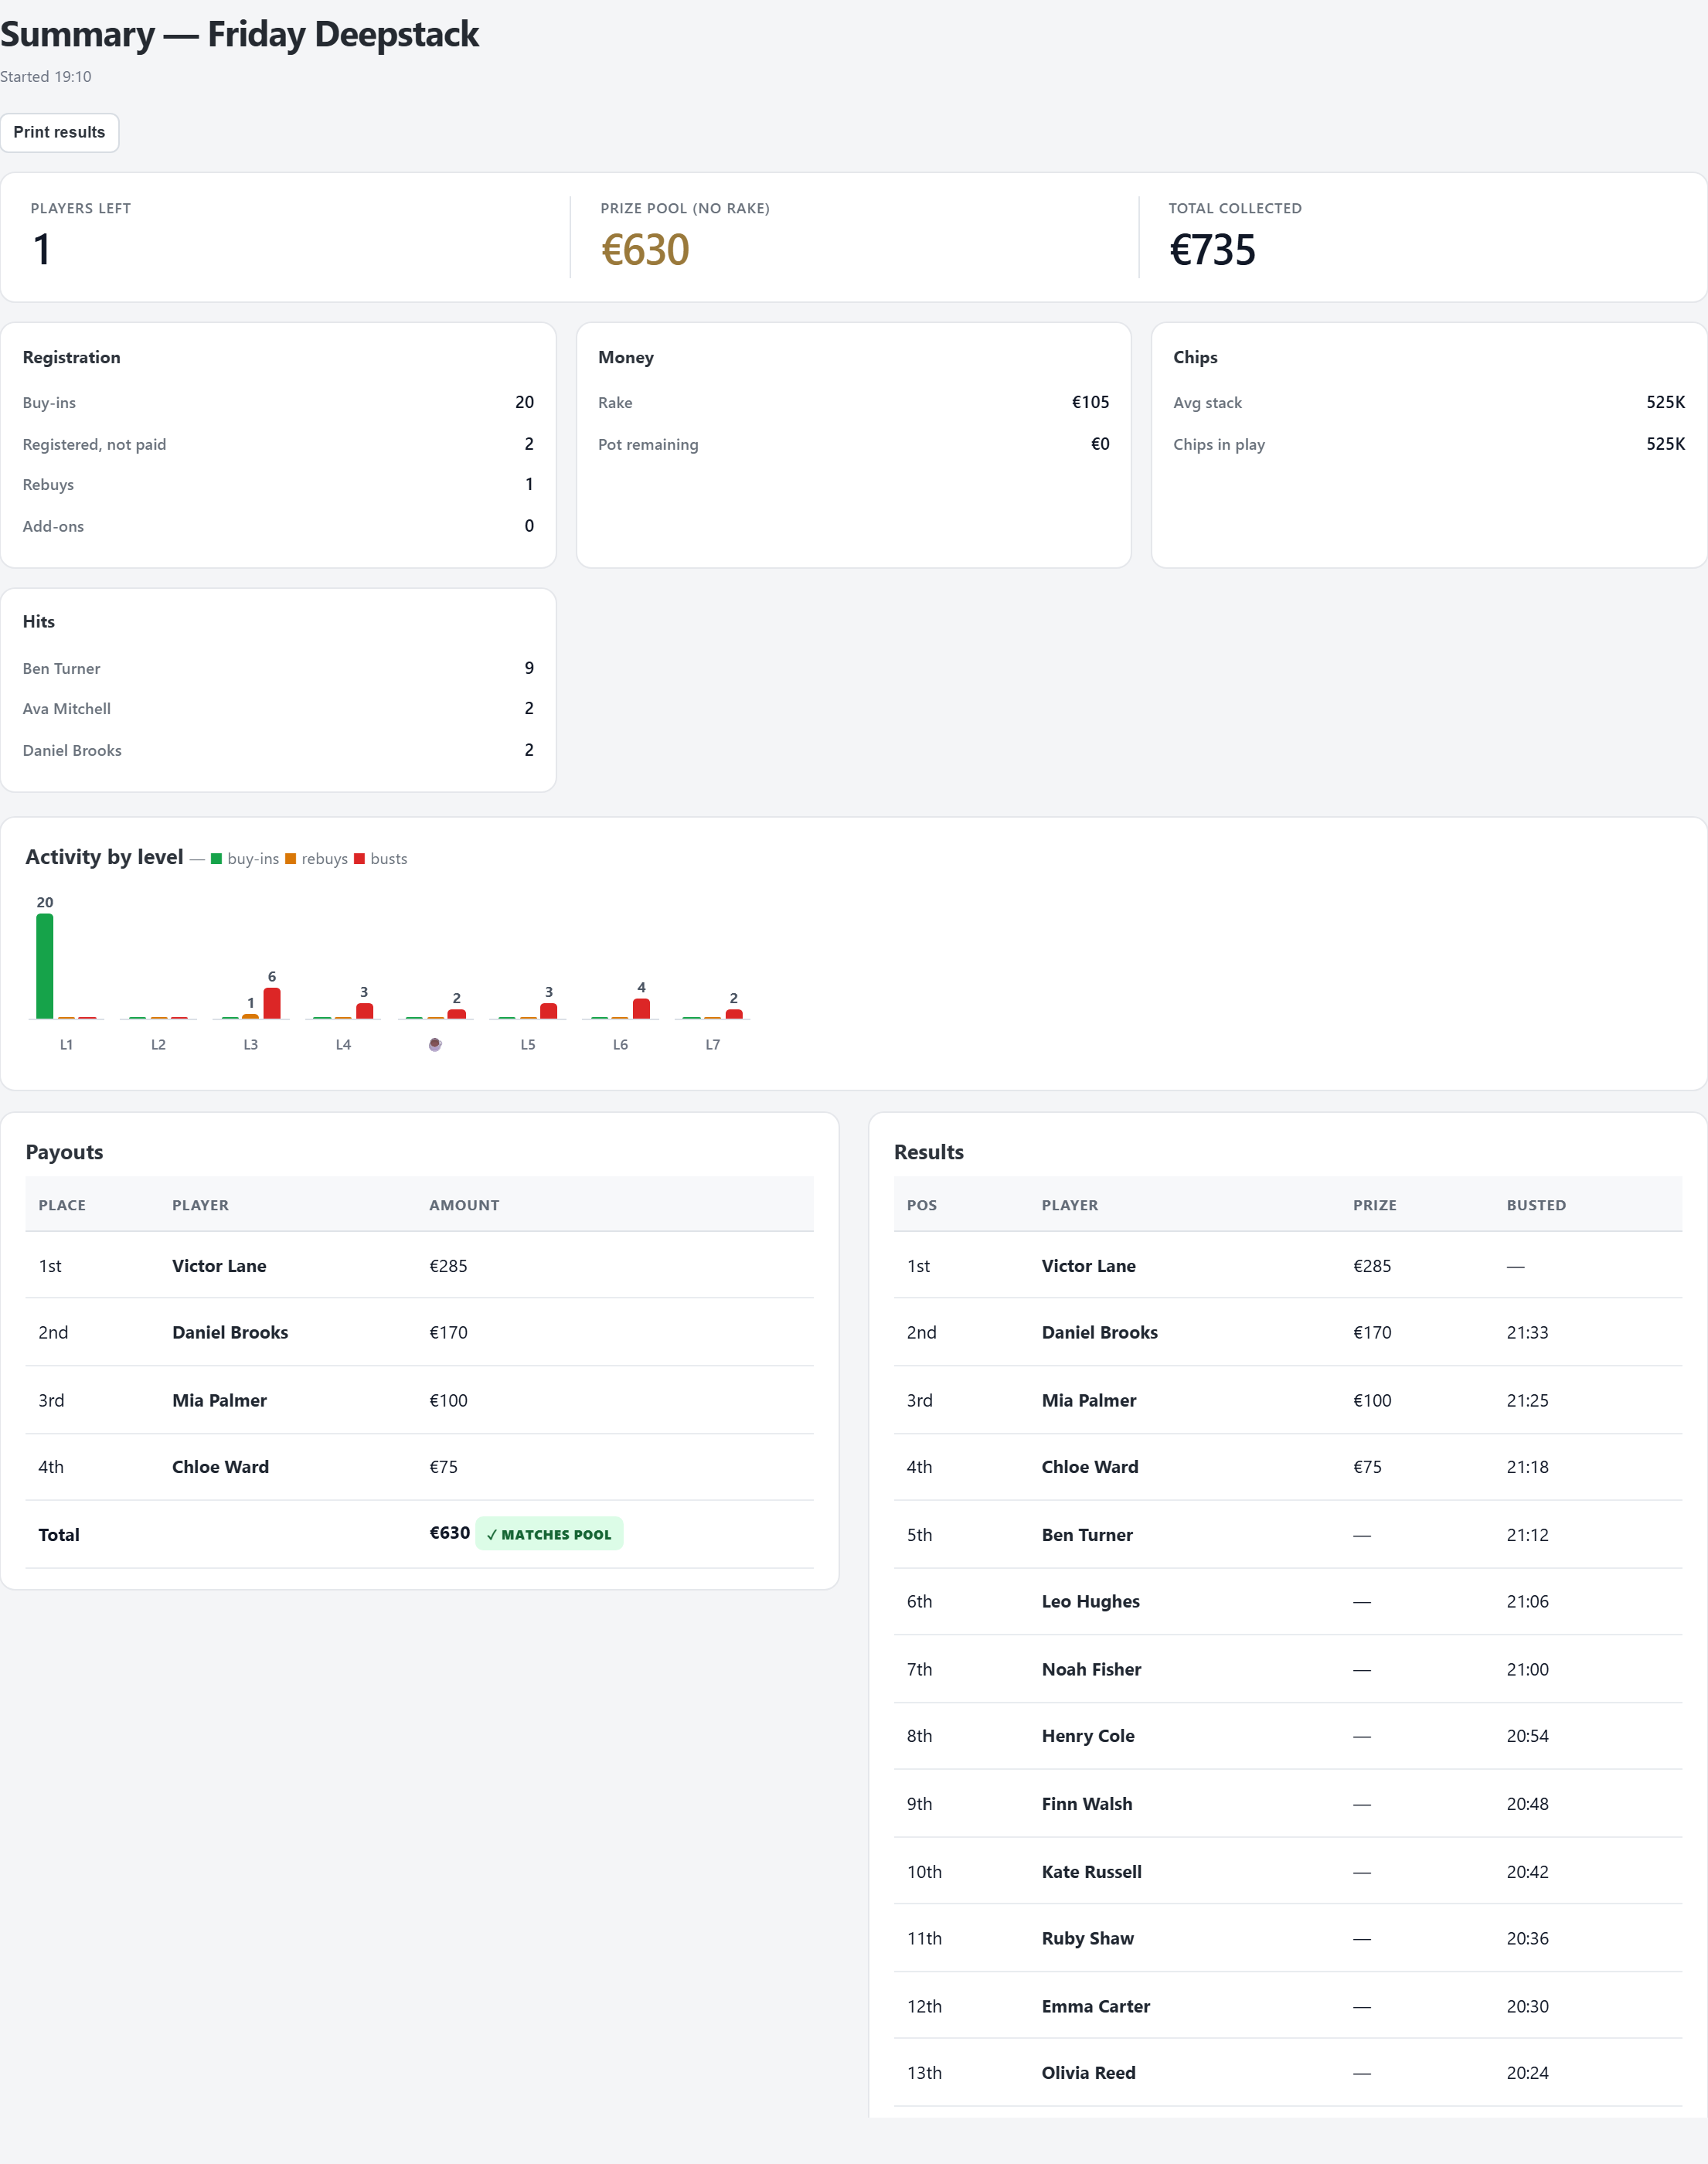Click the Registered, not paid row label
The image size is (1708, 2164).
[x=94, y=444]
